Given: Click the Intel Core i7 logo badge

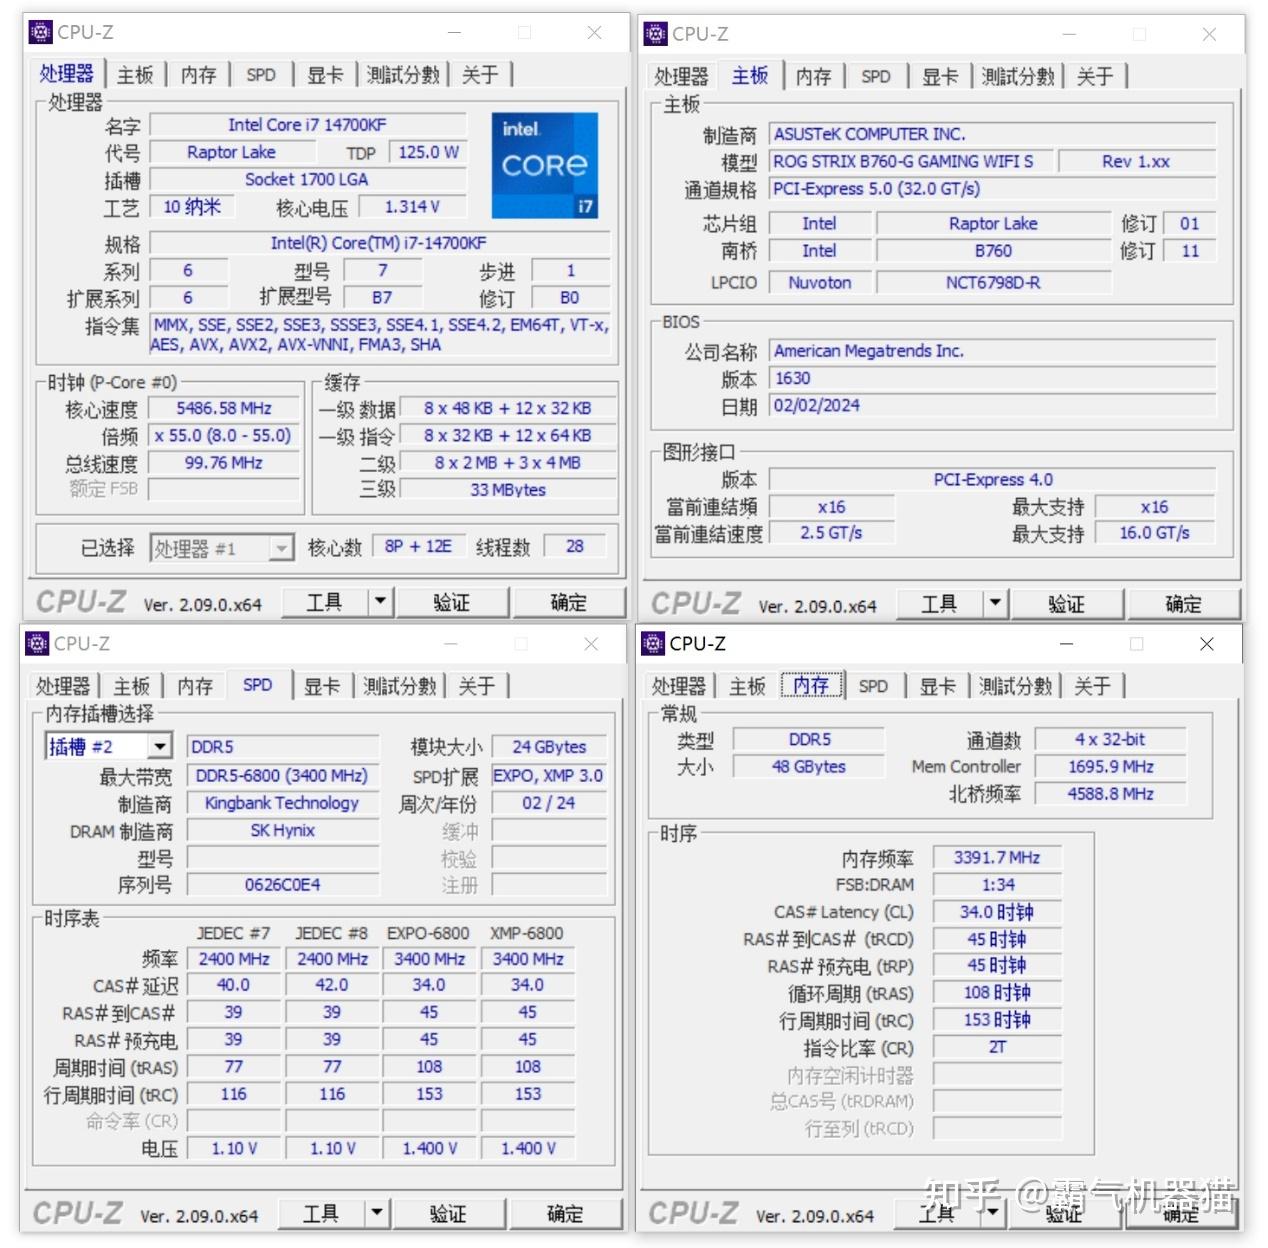Looking at the screenshot, I should (545, 164).
